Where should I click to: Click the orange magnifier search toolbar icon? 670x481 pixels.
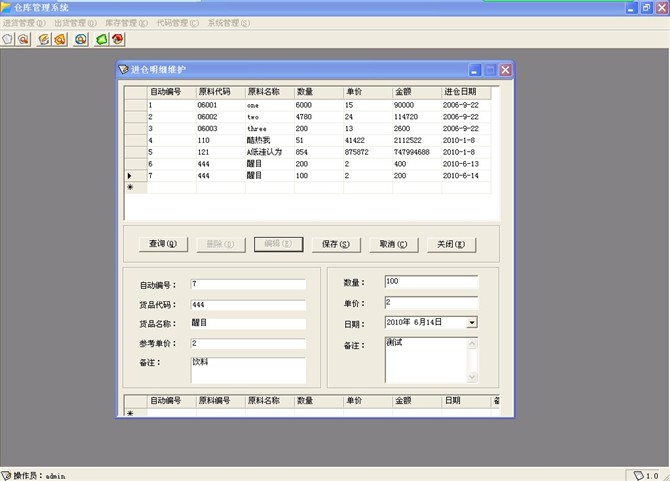pos(60,39)
